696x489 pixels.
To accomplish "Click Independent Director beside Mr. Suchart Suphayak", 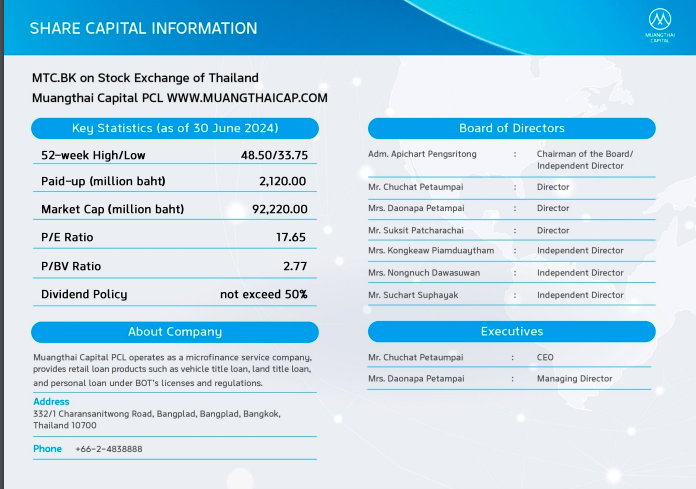I will (580, 295).
